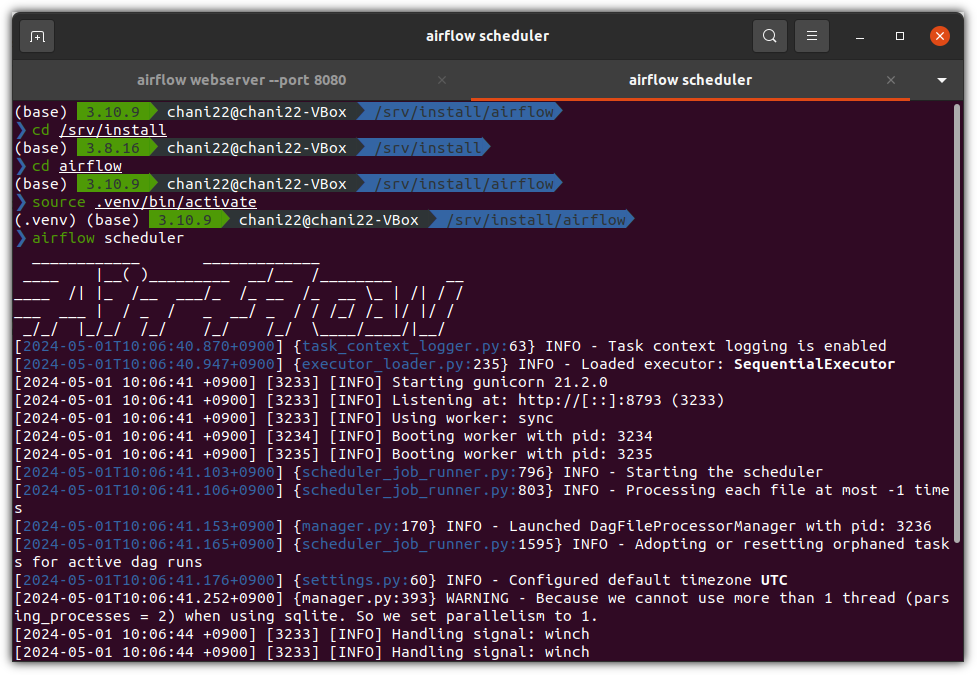Click task_context_logger.py log source
This screenshot has width=977, height=675.
point(414,346)
